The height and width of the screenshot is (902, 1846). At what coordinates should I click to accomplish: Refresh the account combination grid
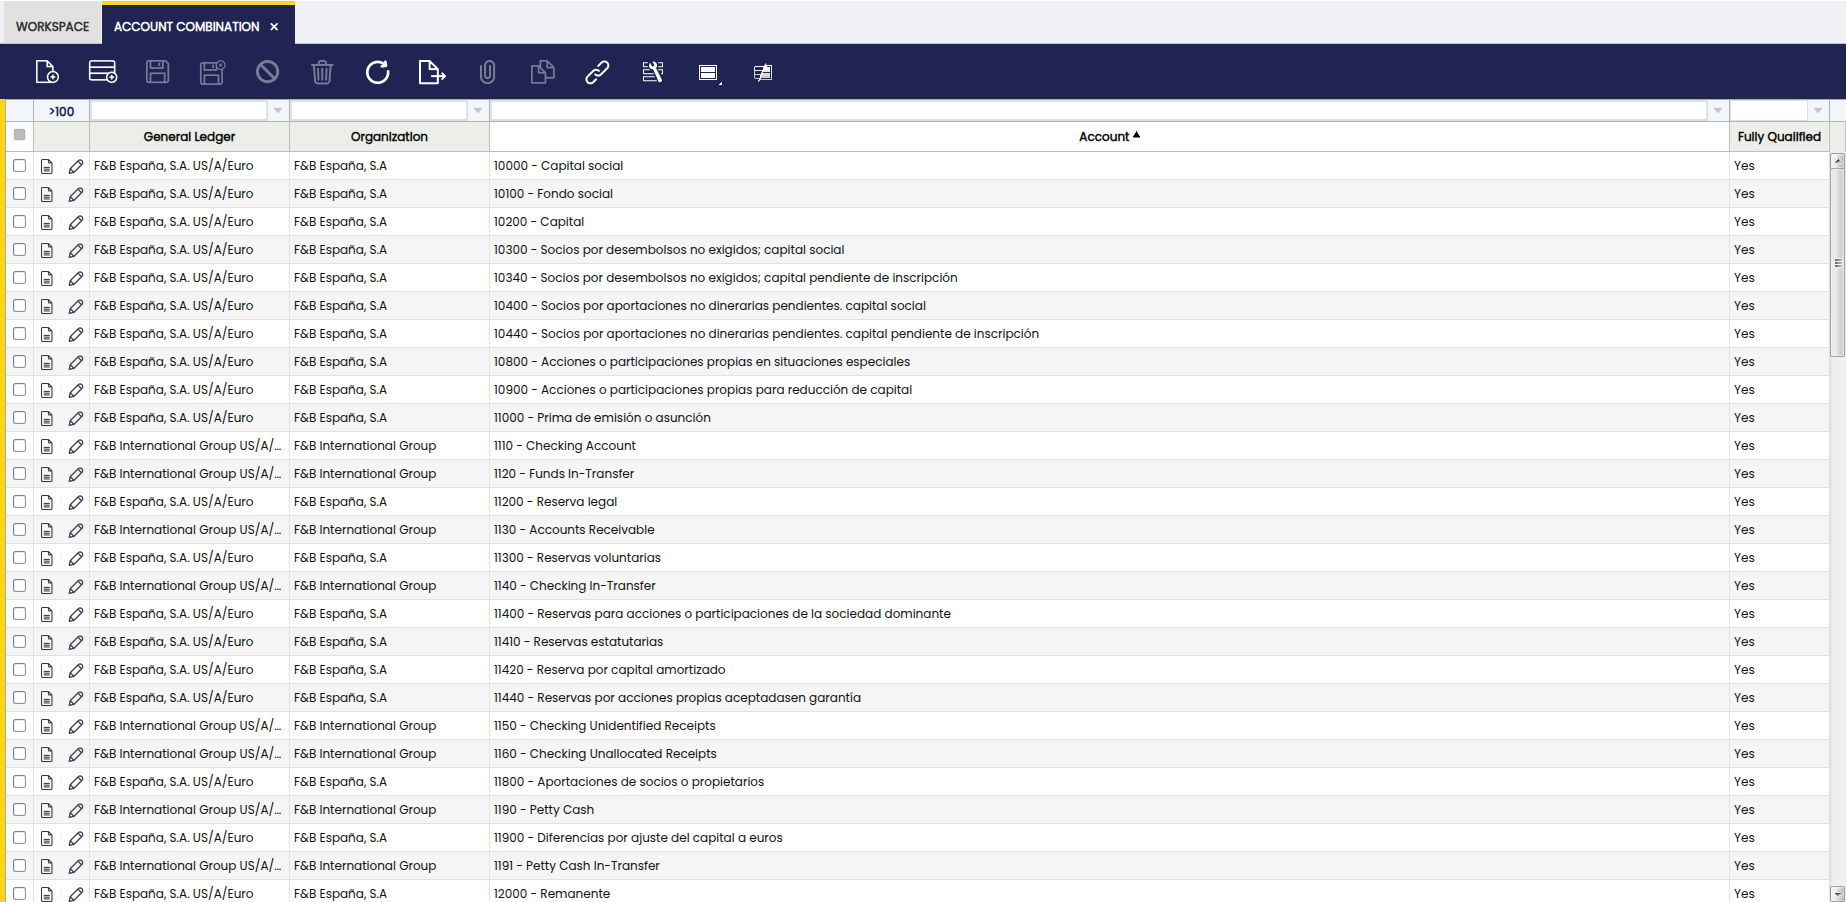pos(377,72)
